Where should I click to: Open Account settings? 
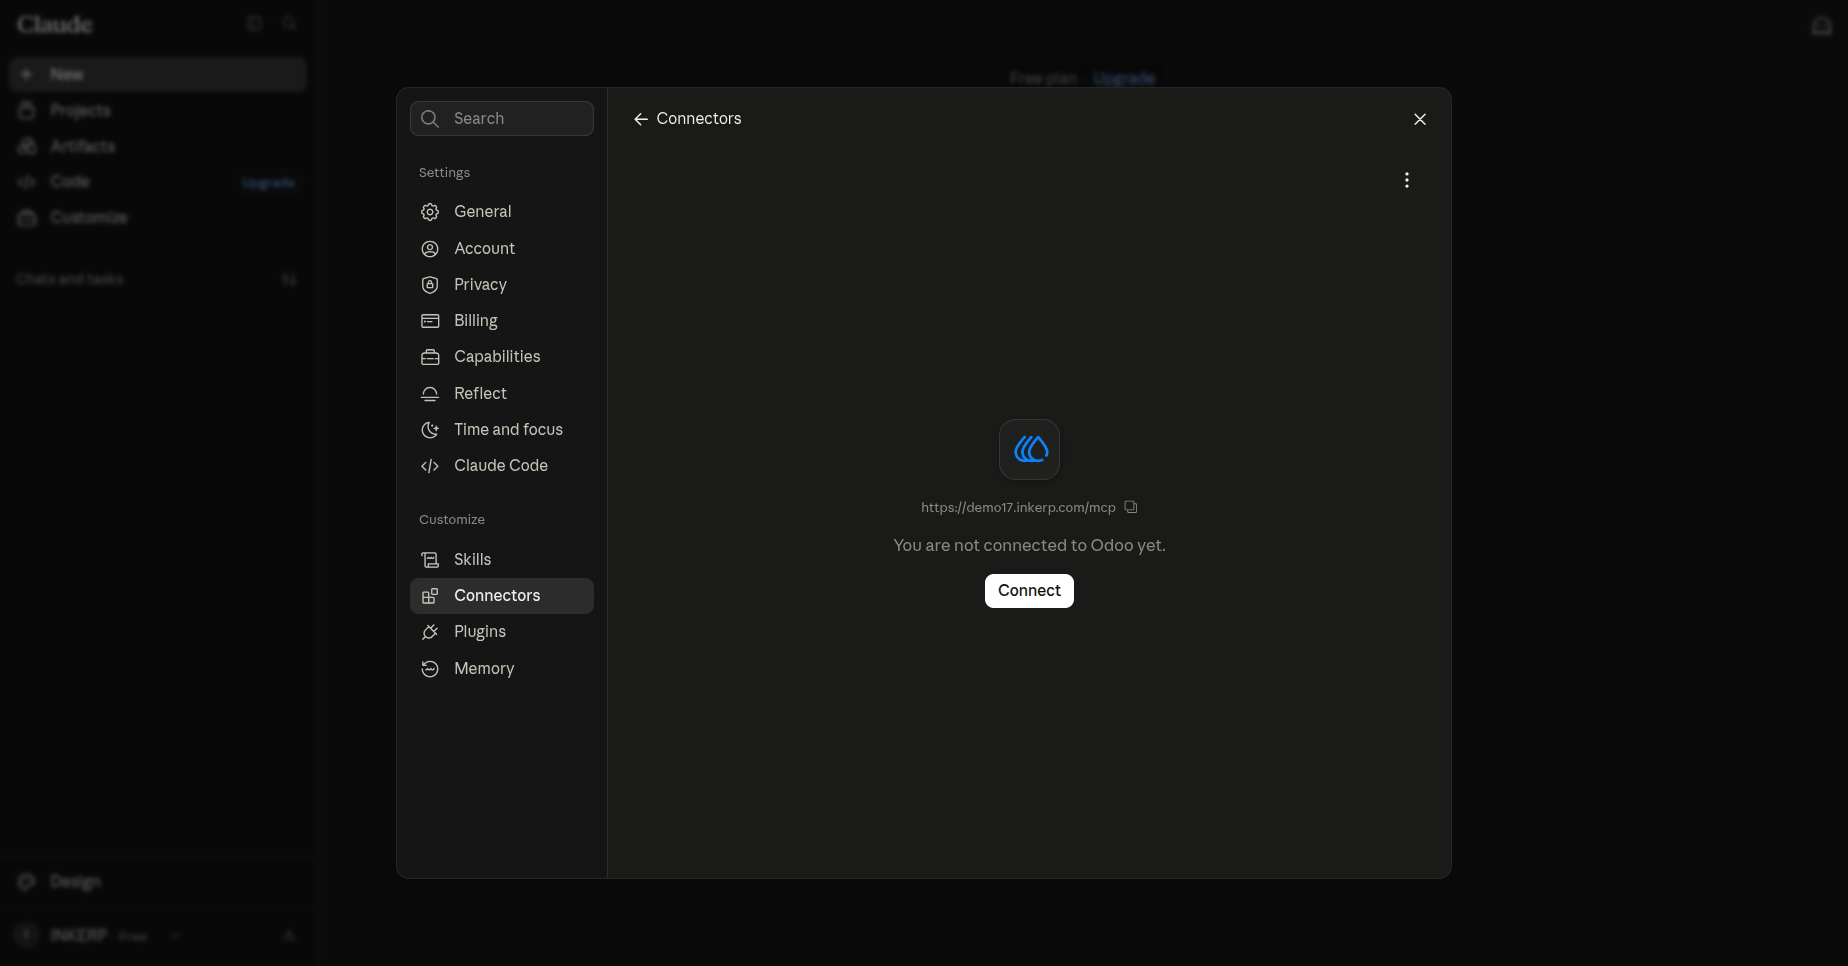pos(502,248)
